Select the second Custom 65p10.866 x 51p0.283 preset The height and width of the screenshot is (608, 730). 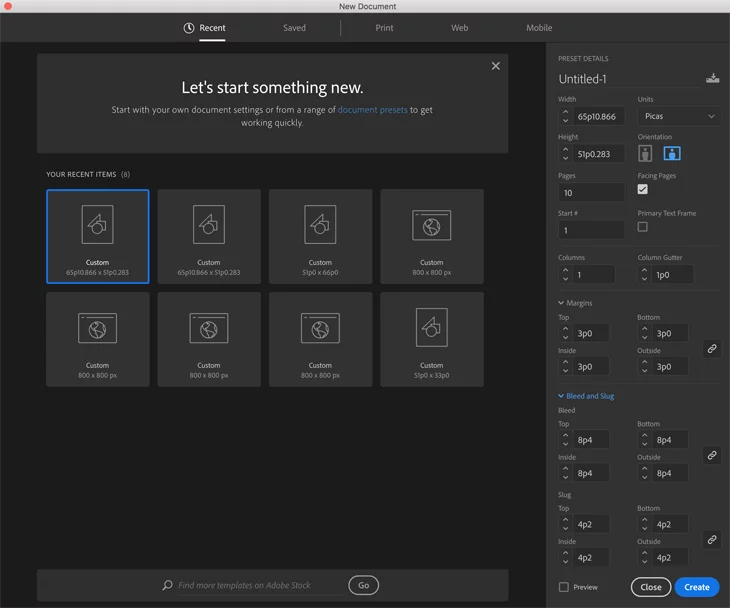pyautogui.click(x=209, y=236)
